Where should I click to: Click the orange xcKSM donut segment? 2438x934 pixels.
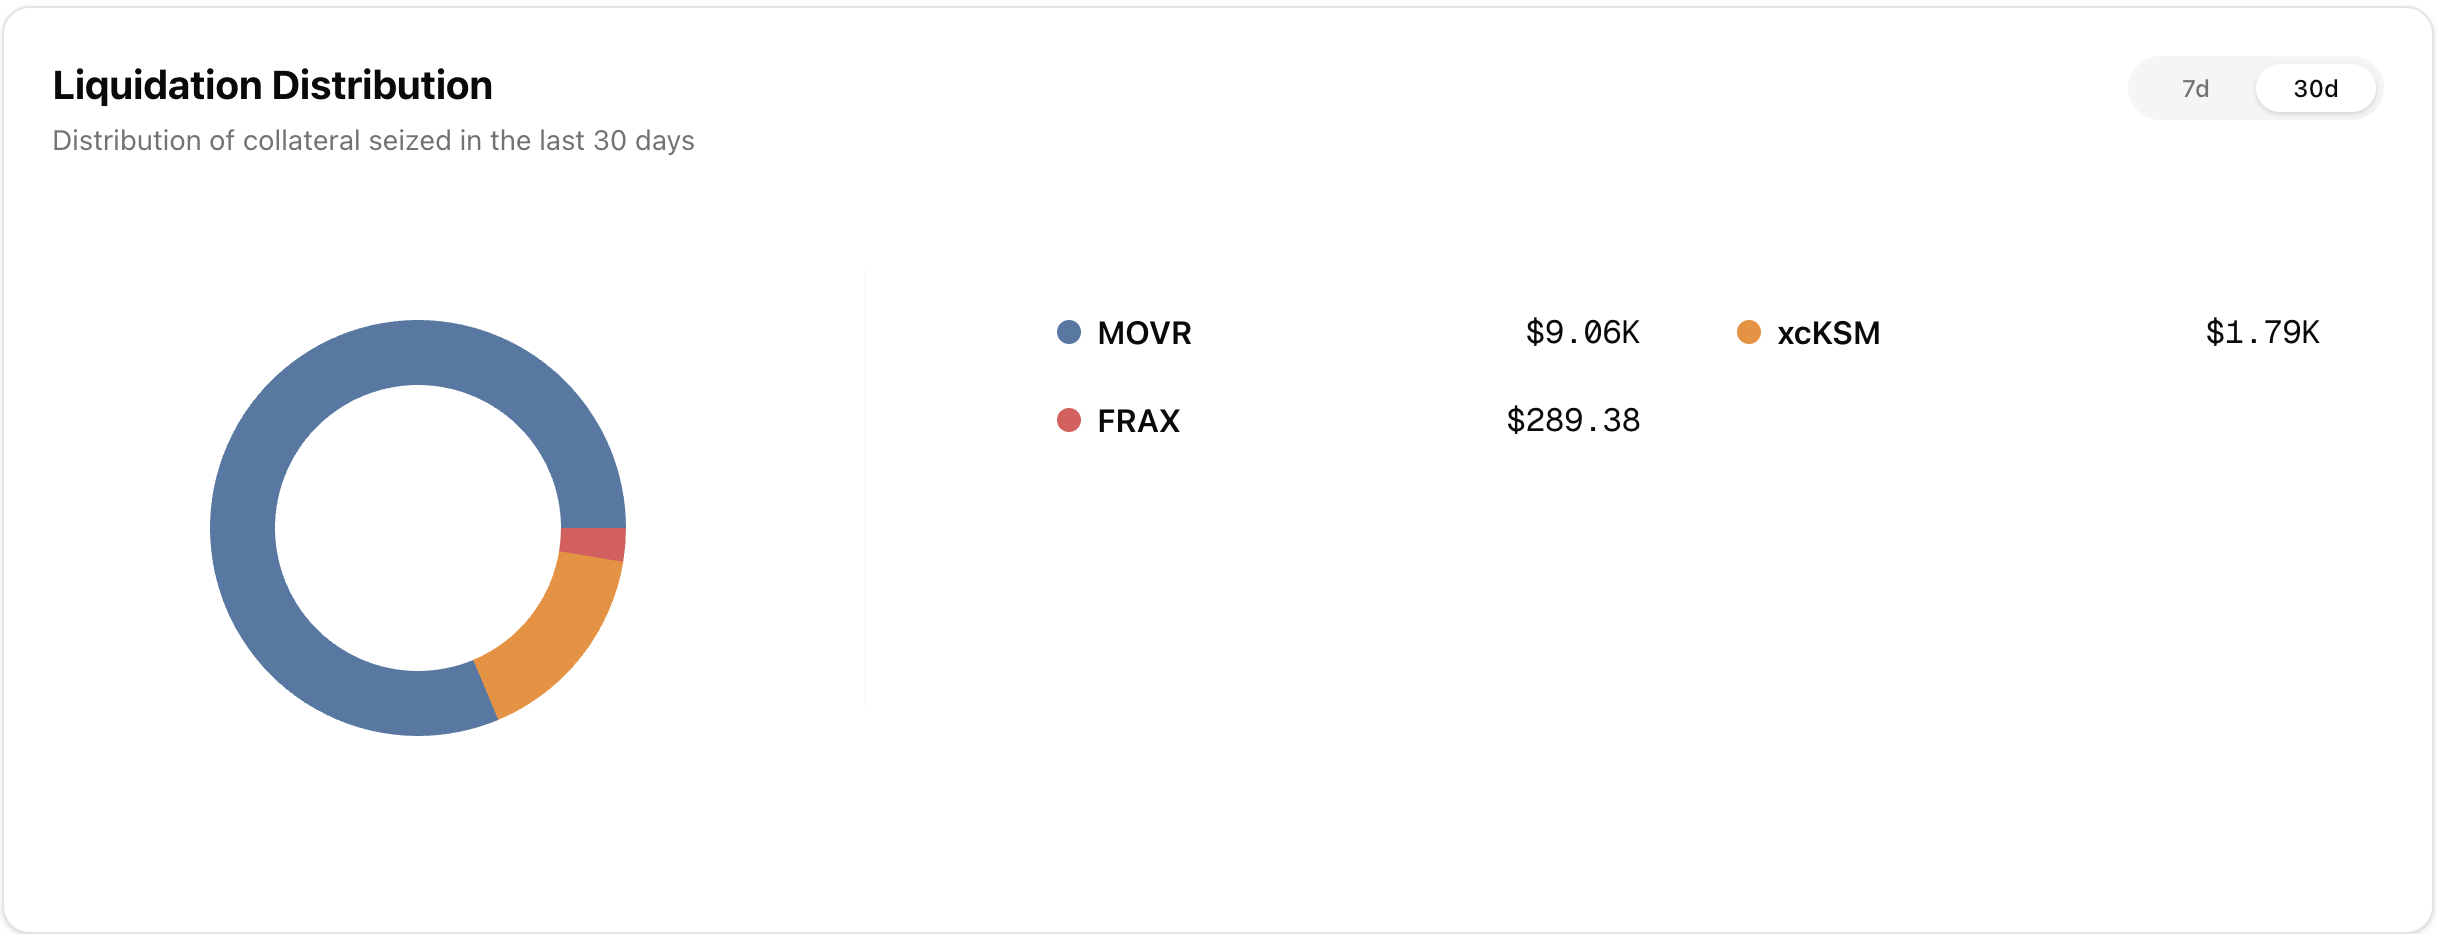point(560,640)
